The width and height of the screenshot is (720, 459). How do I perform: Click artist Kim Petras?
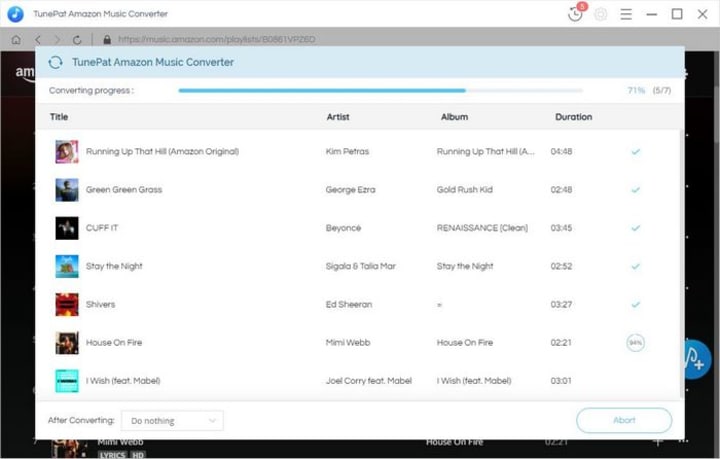347,151
